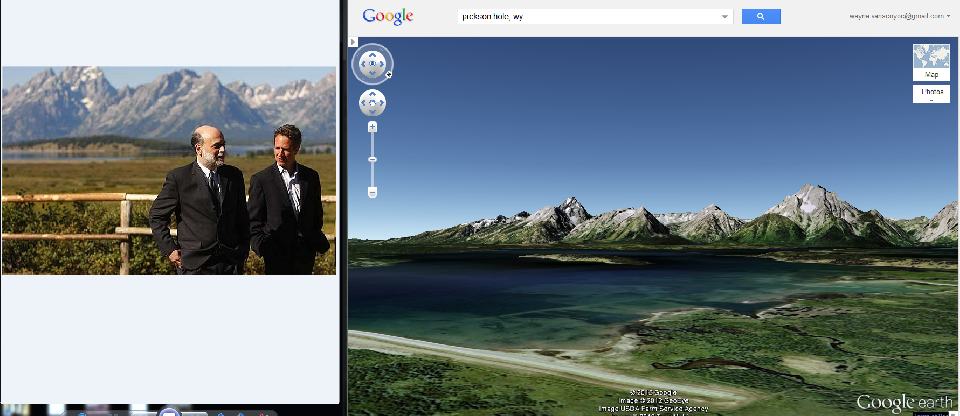Click the blue magnifier search button
Screen dimensions: 960x416
tap(761, 17)
